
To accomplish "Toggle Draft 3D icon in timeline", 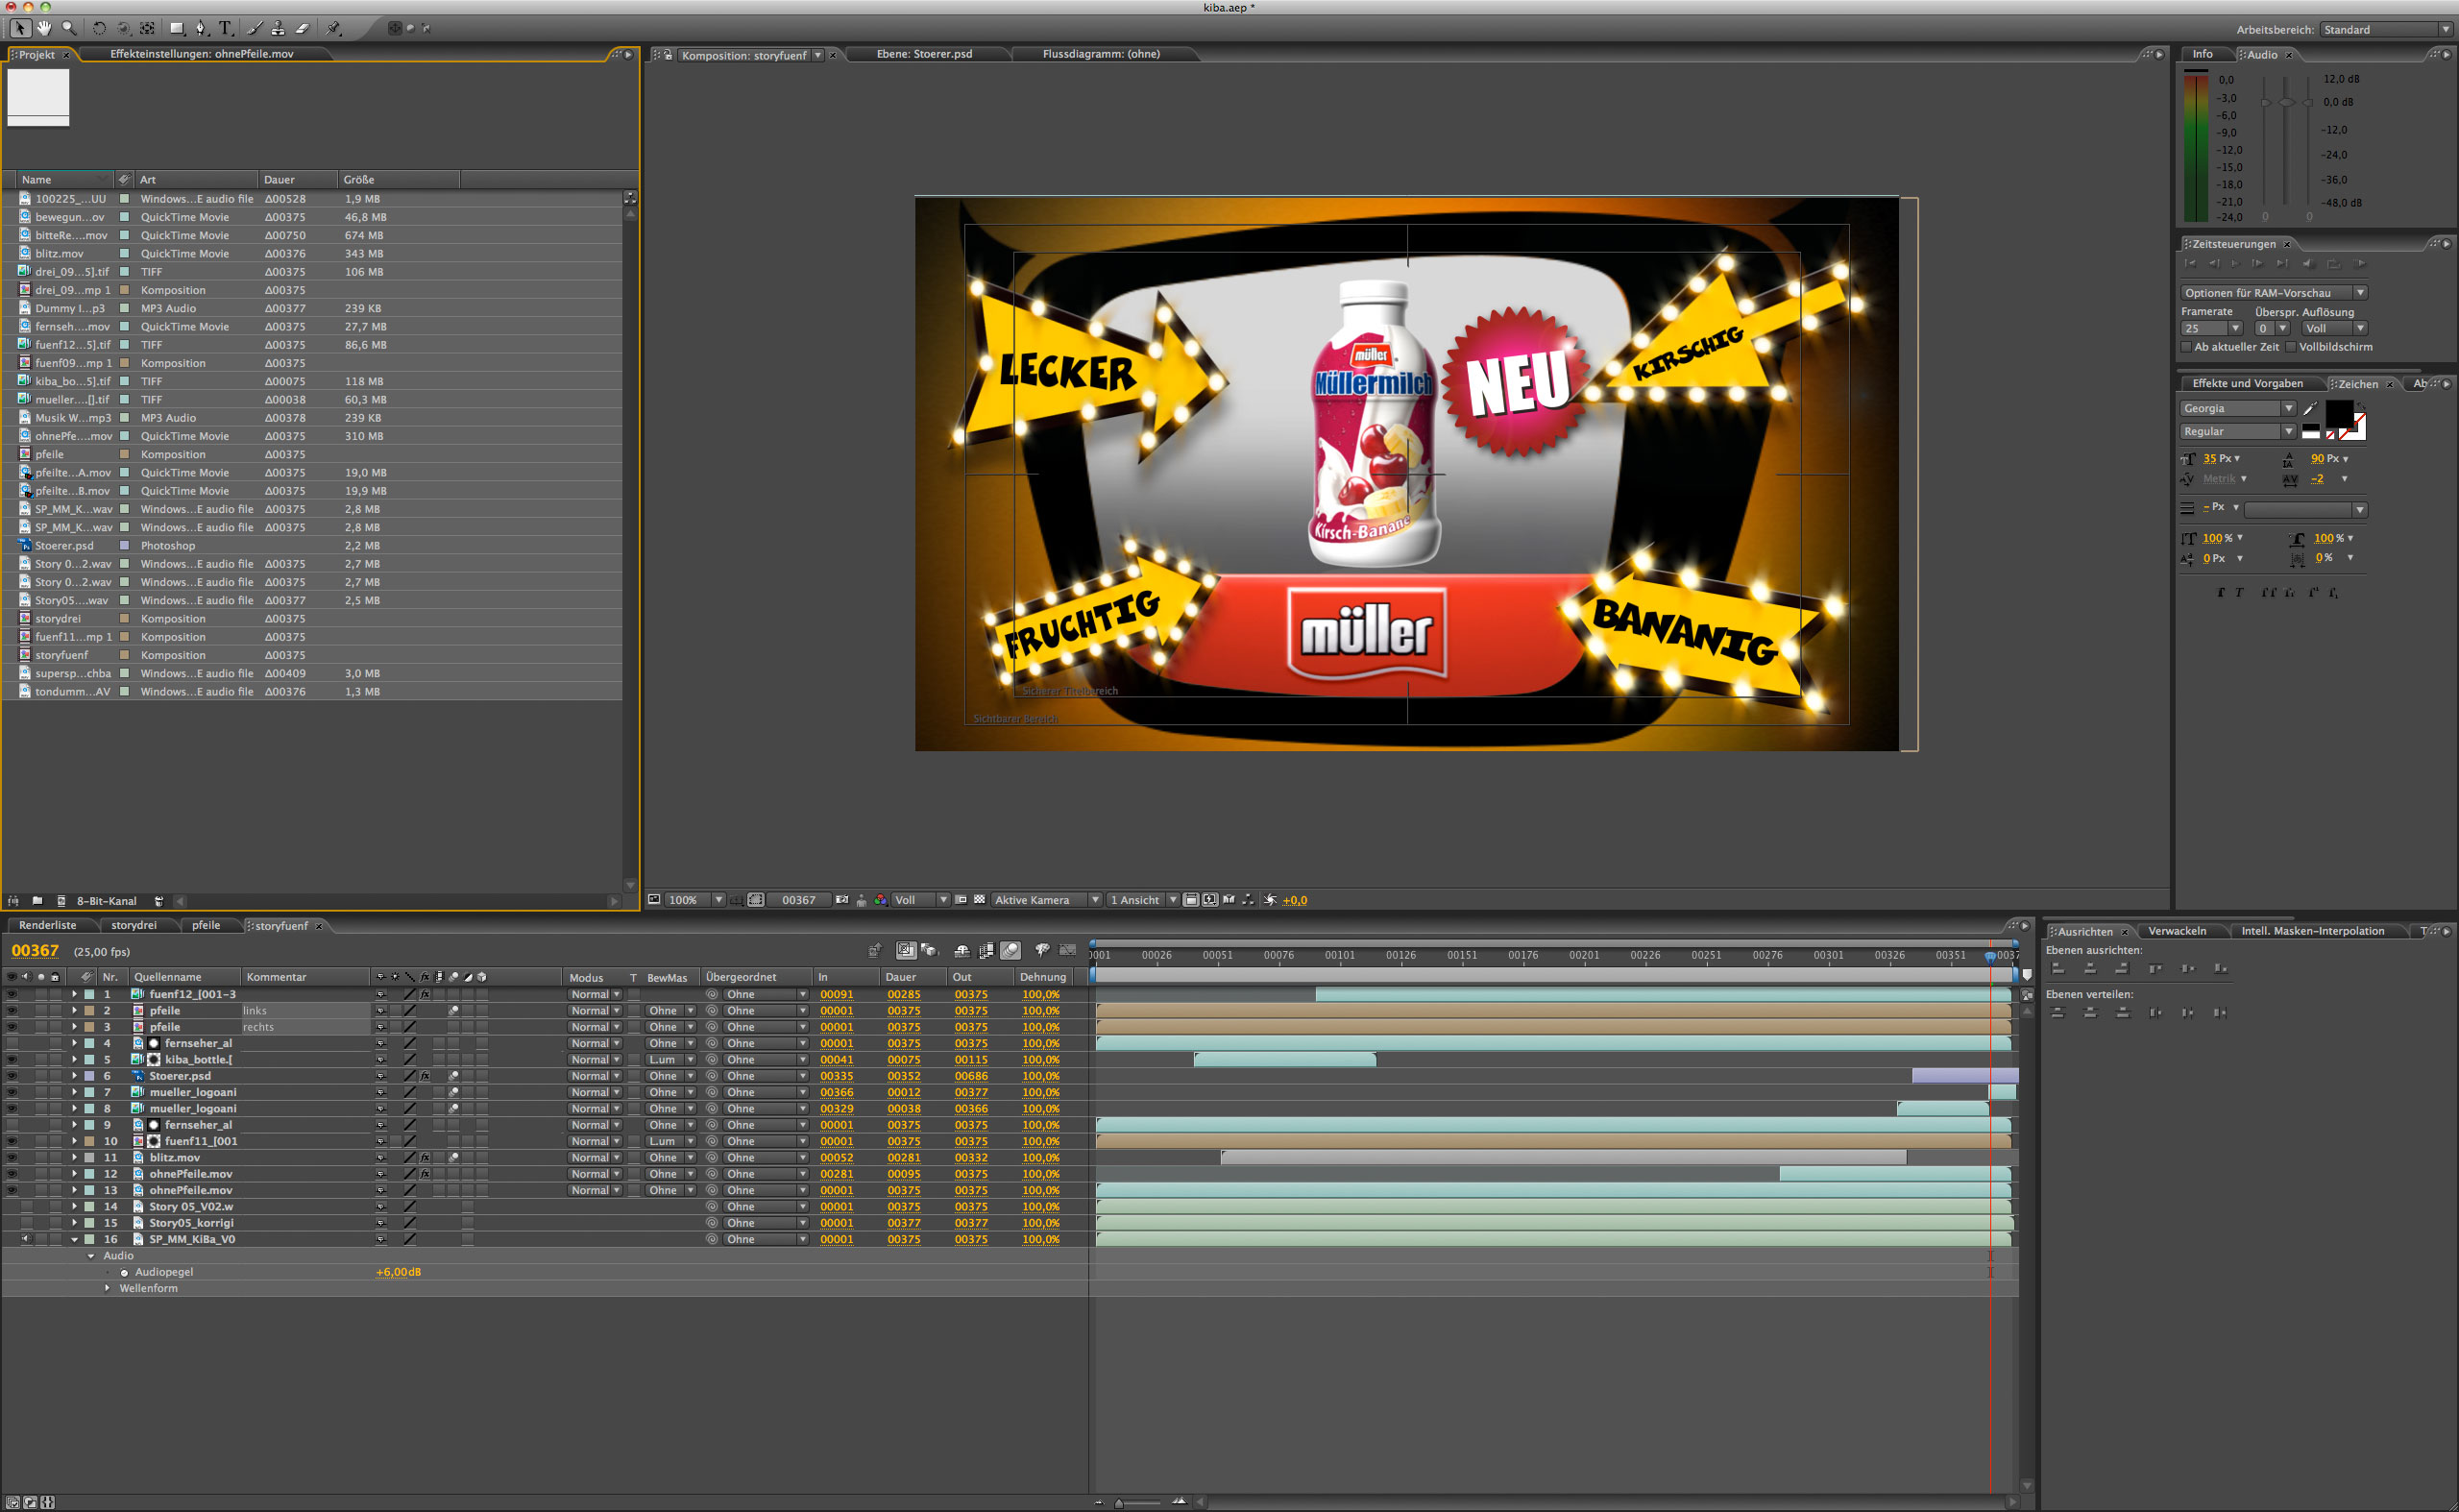I will tap(930, 950).
